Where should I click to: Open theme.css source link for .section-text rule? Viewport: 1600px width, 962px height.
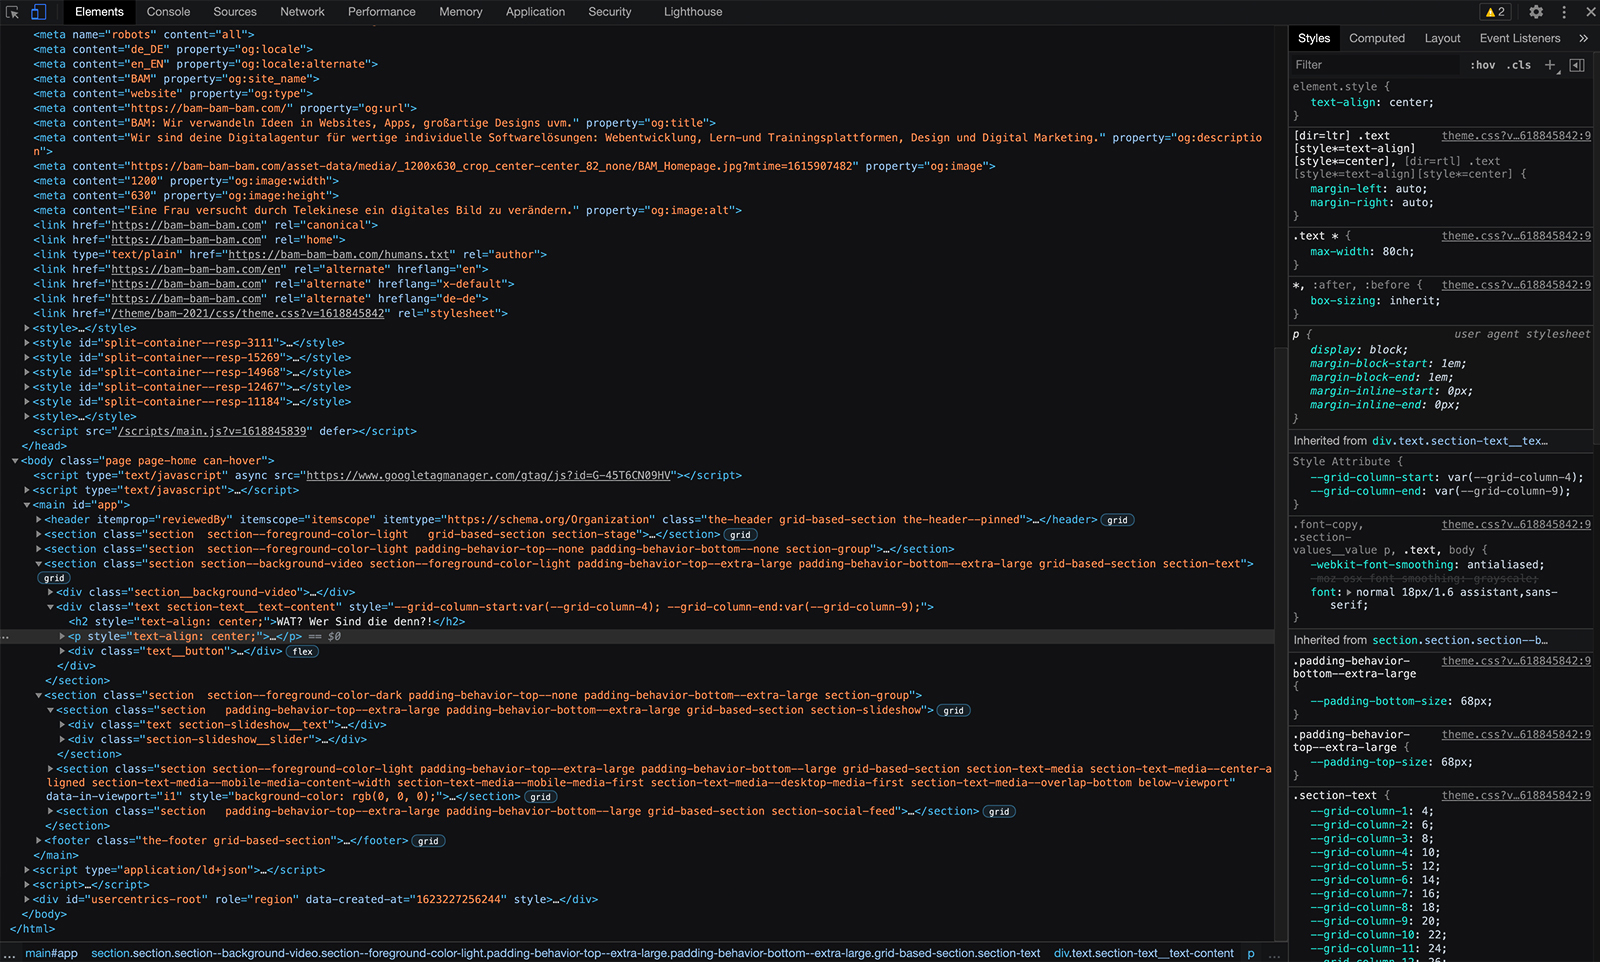click(x=1516, y=796)
